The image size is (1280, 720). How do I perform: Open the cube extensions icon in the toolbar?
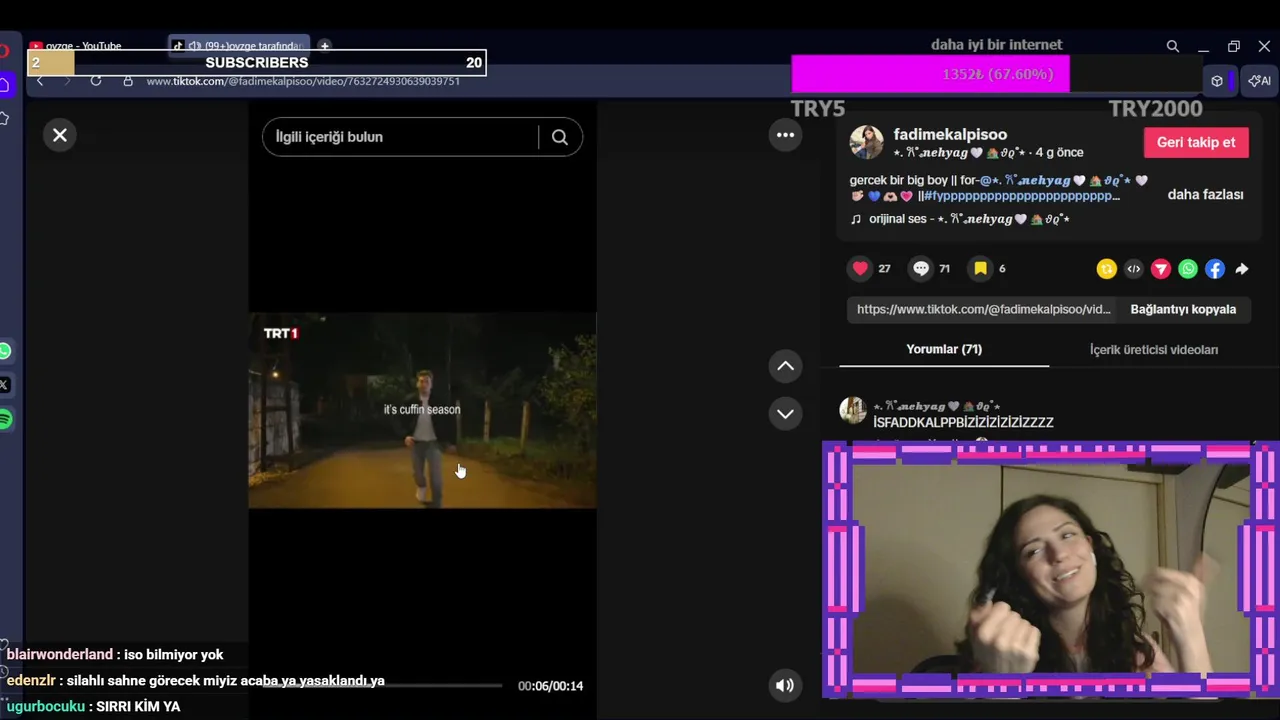(1217, 81)
